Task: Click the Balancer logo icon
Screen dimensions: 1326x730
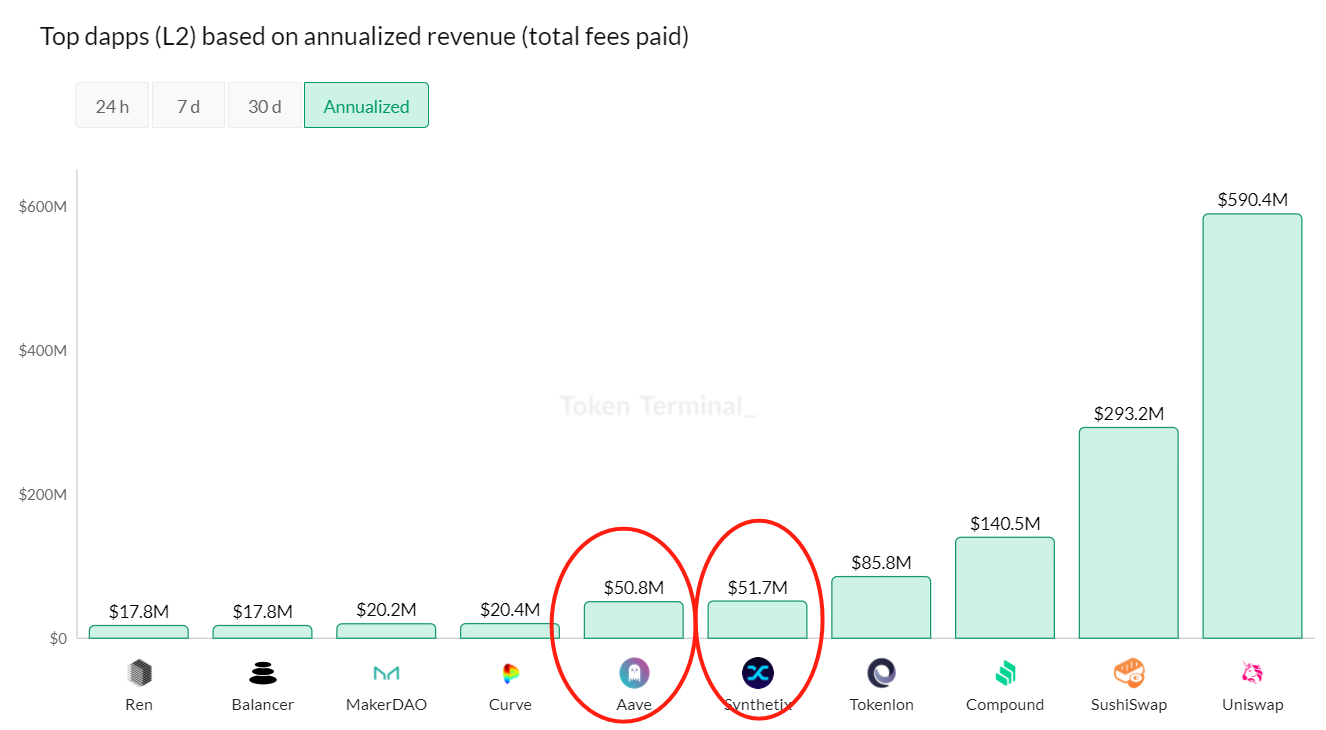Action: click(263, 673)
